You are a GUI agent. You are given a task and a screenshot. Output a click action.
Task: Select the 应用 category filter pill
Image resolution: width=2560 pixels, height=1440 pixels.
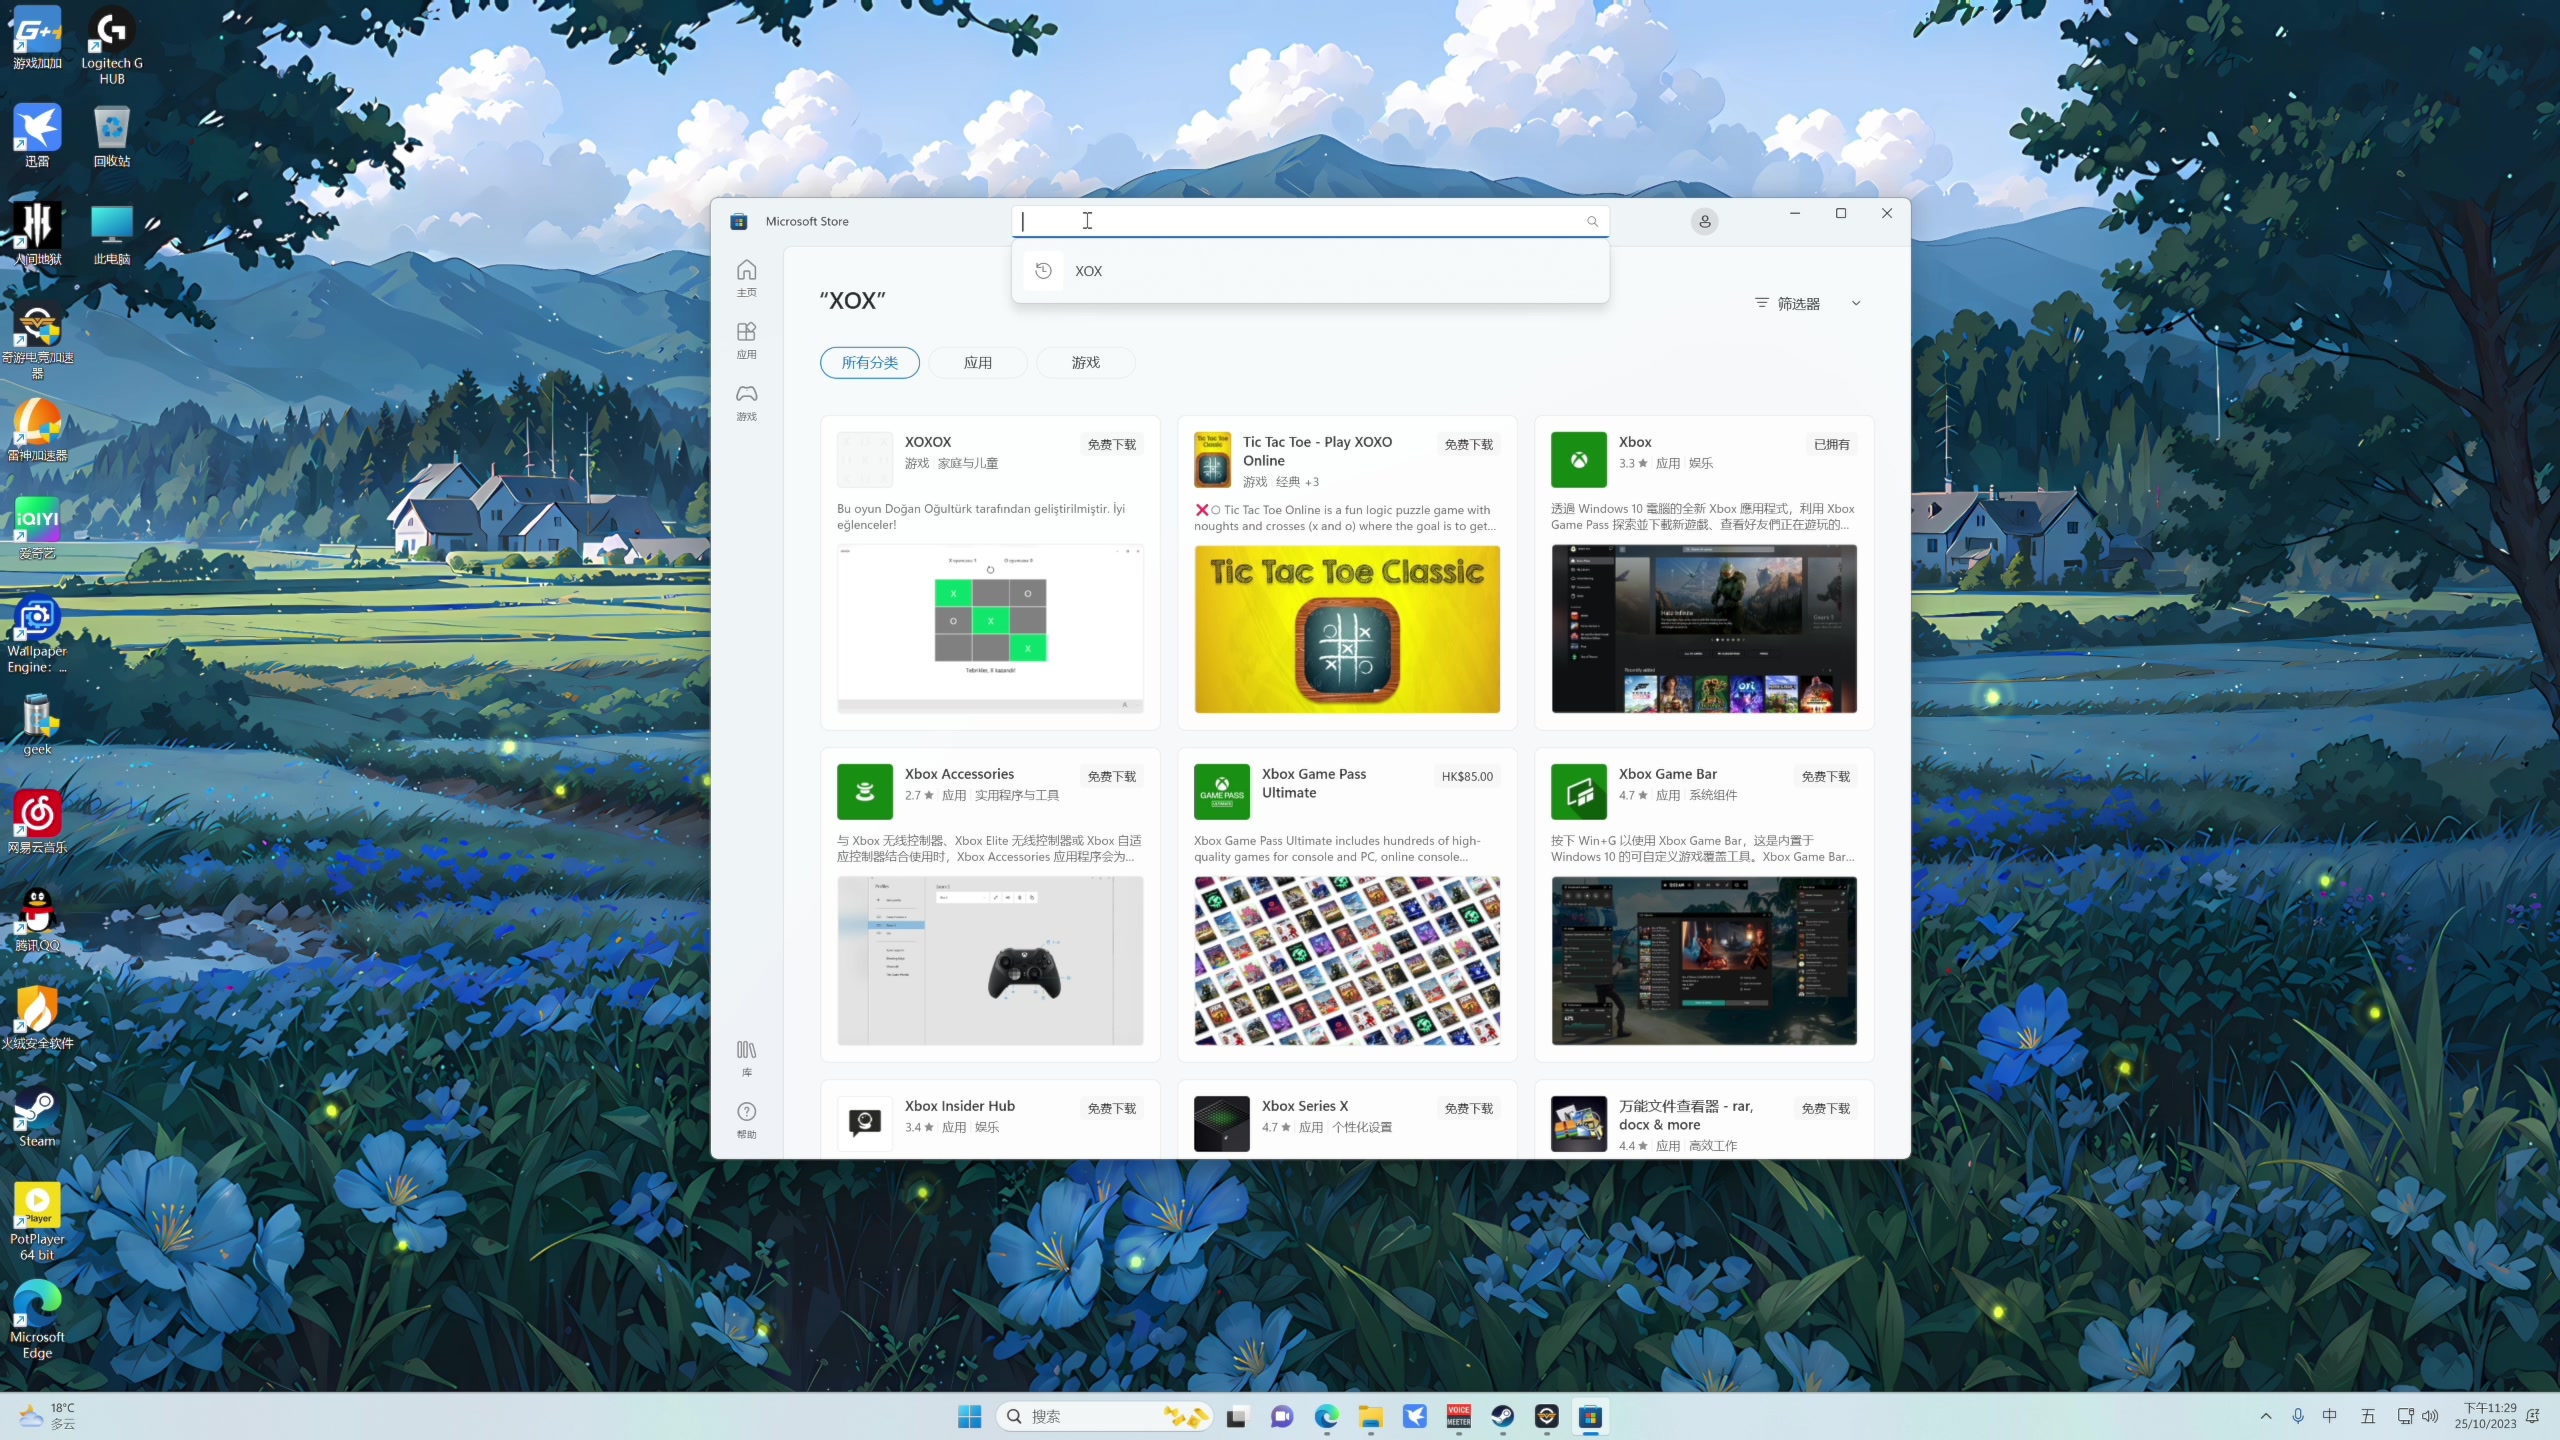[x=977, y=362]
